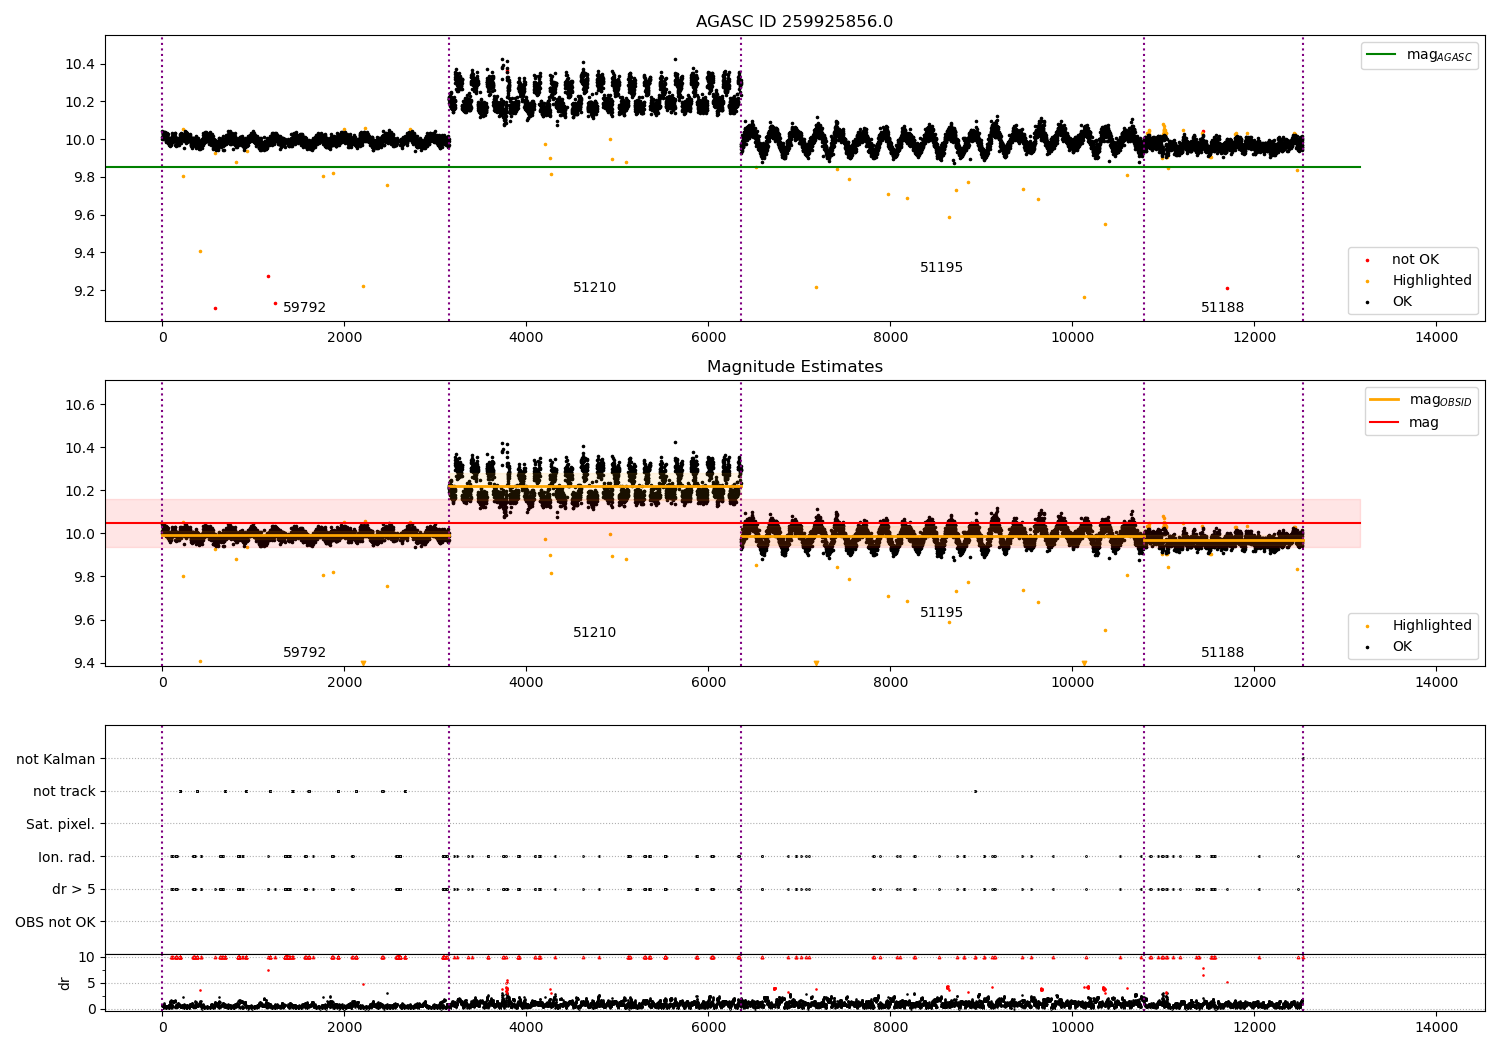
Task: Click y-tick 5 on bottom dr axis
Action: [92, 983]
